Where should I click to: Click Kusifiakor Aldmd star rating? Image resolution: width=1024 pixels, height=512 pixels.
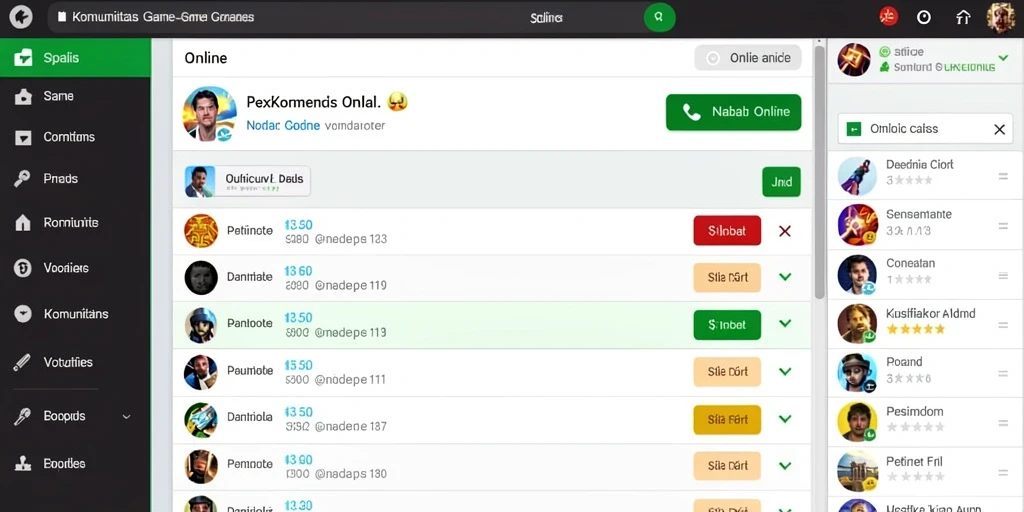point(916,329)
